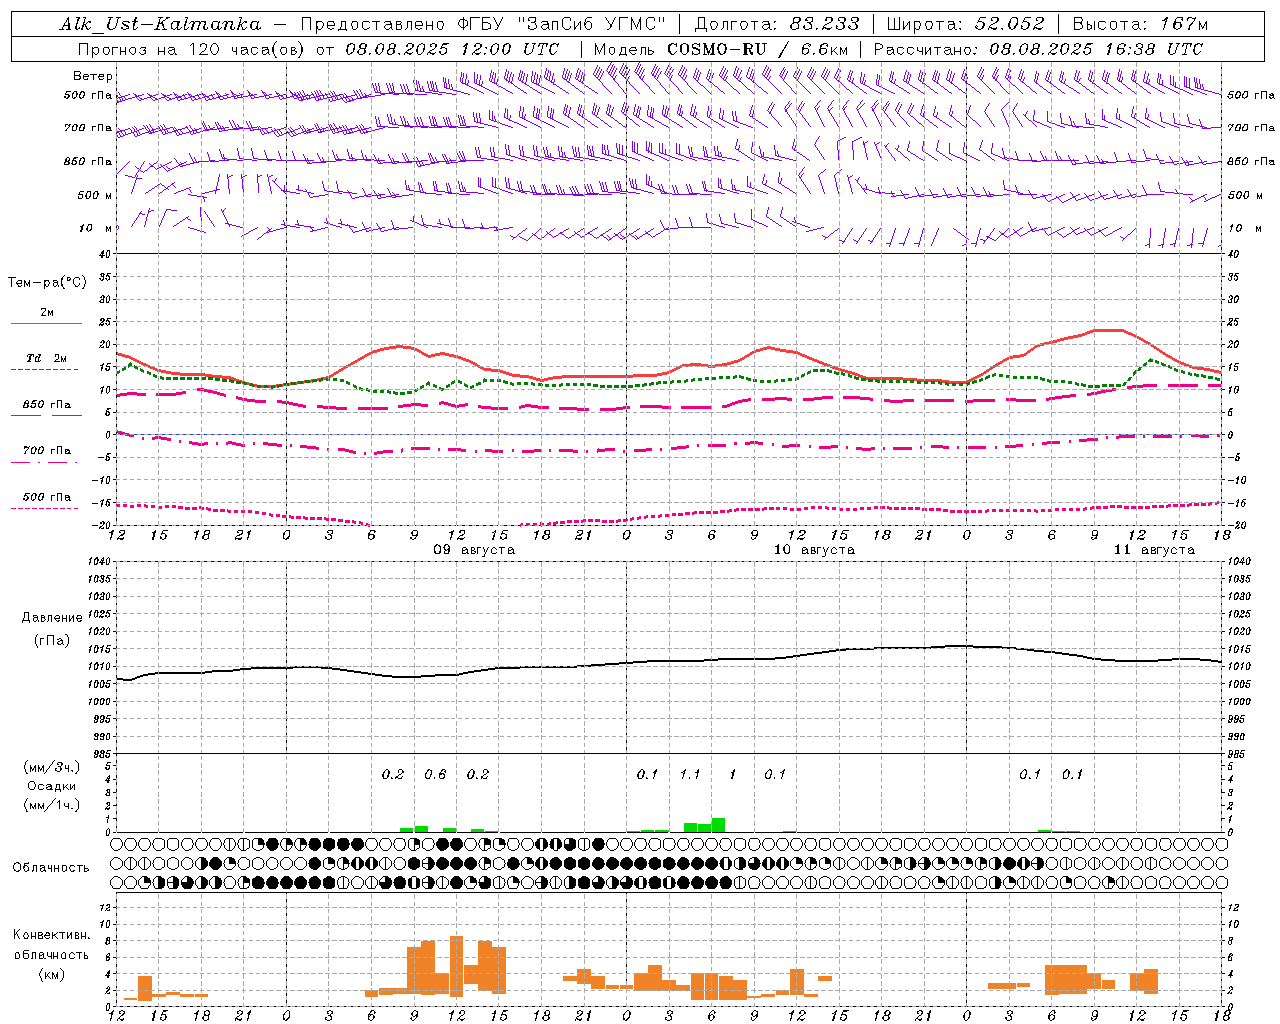Click the 'Давление' pressure panel label
The height and width of the screenshot is (1024, 1280).
click(x=52, y=618)
